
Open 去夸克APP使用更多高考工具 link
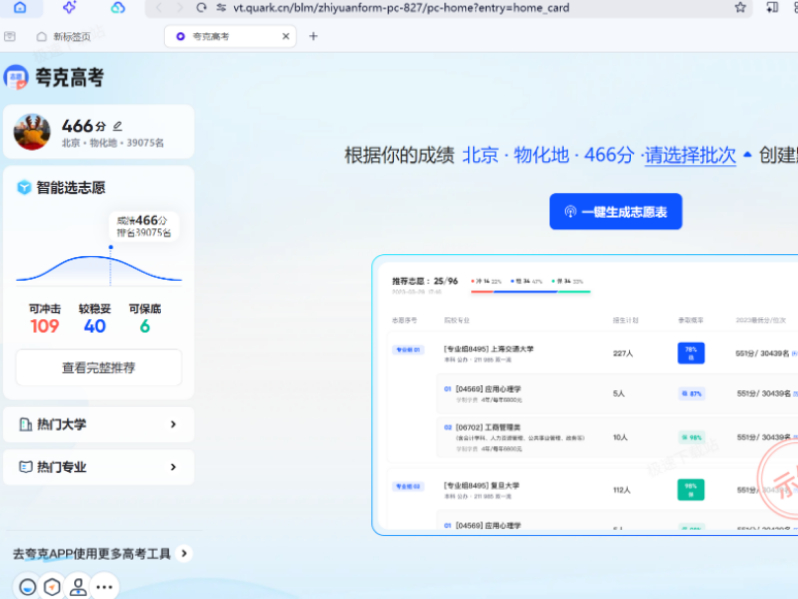(92, 554)
